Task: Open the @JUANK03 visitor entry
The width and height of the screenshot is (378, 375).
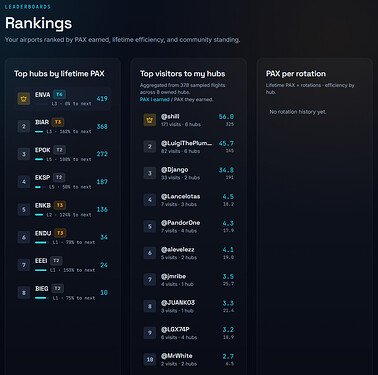Action: [x=189, y=306]
